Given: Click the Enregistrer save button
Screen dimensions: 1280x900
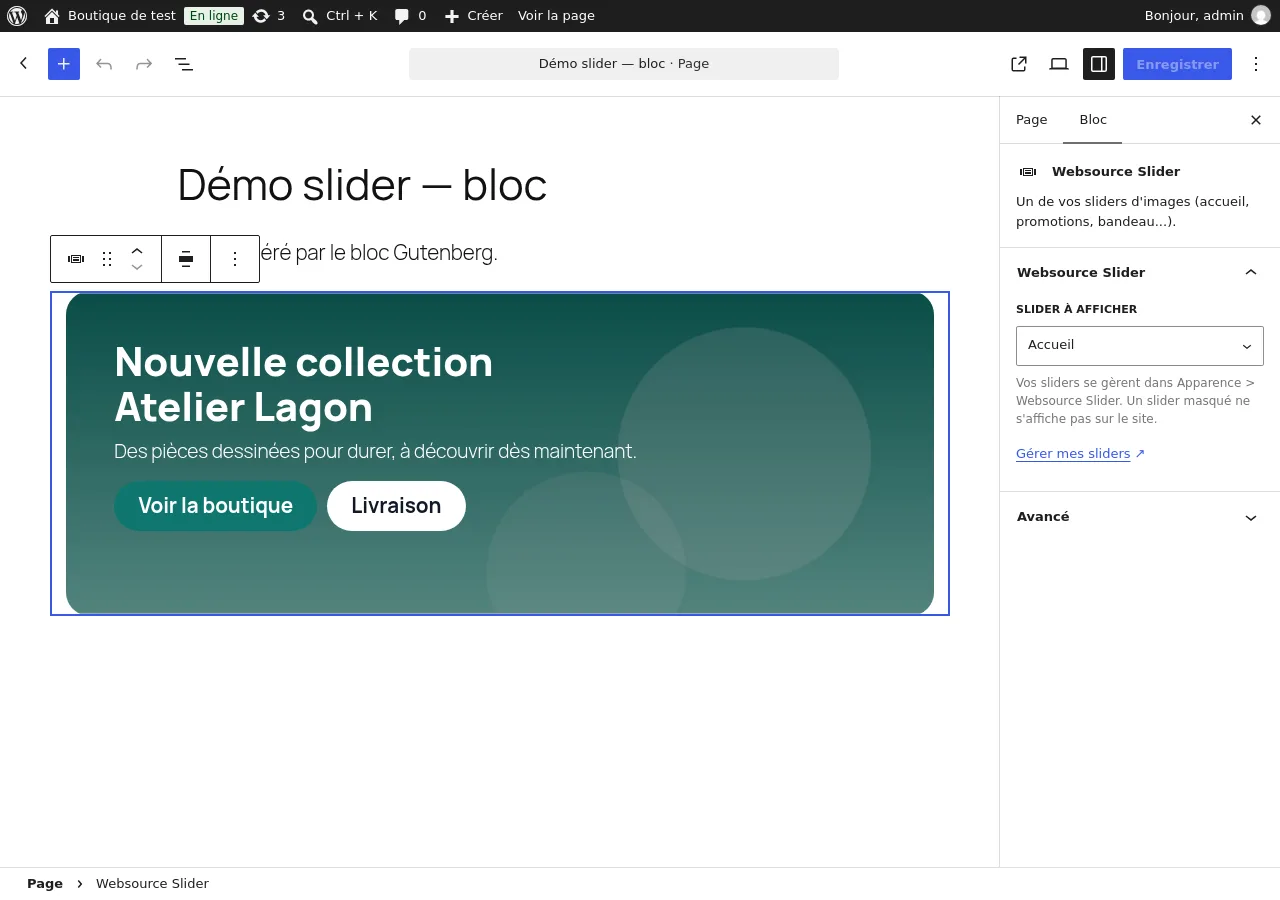Looking at the screenshot, I should (1177, 64).
